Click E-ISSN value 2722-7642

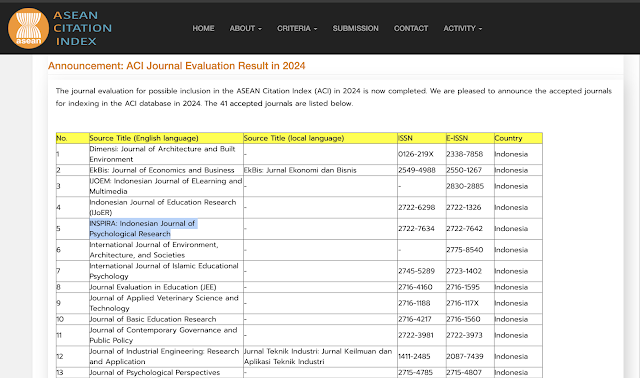464,228
